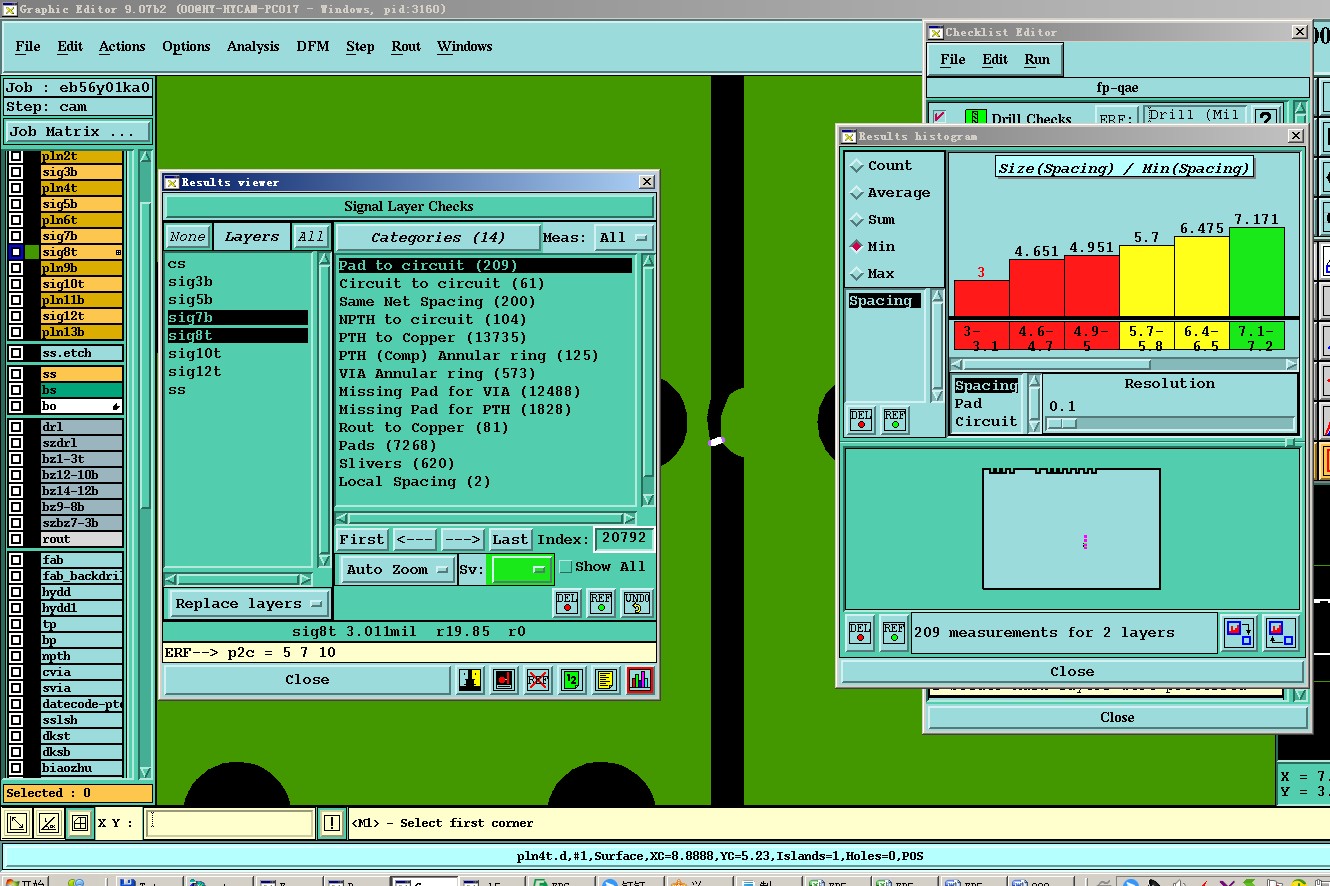Open the File menu in Graphic Editor

[x=28, y=47]
